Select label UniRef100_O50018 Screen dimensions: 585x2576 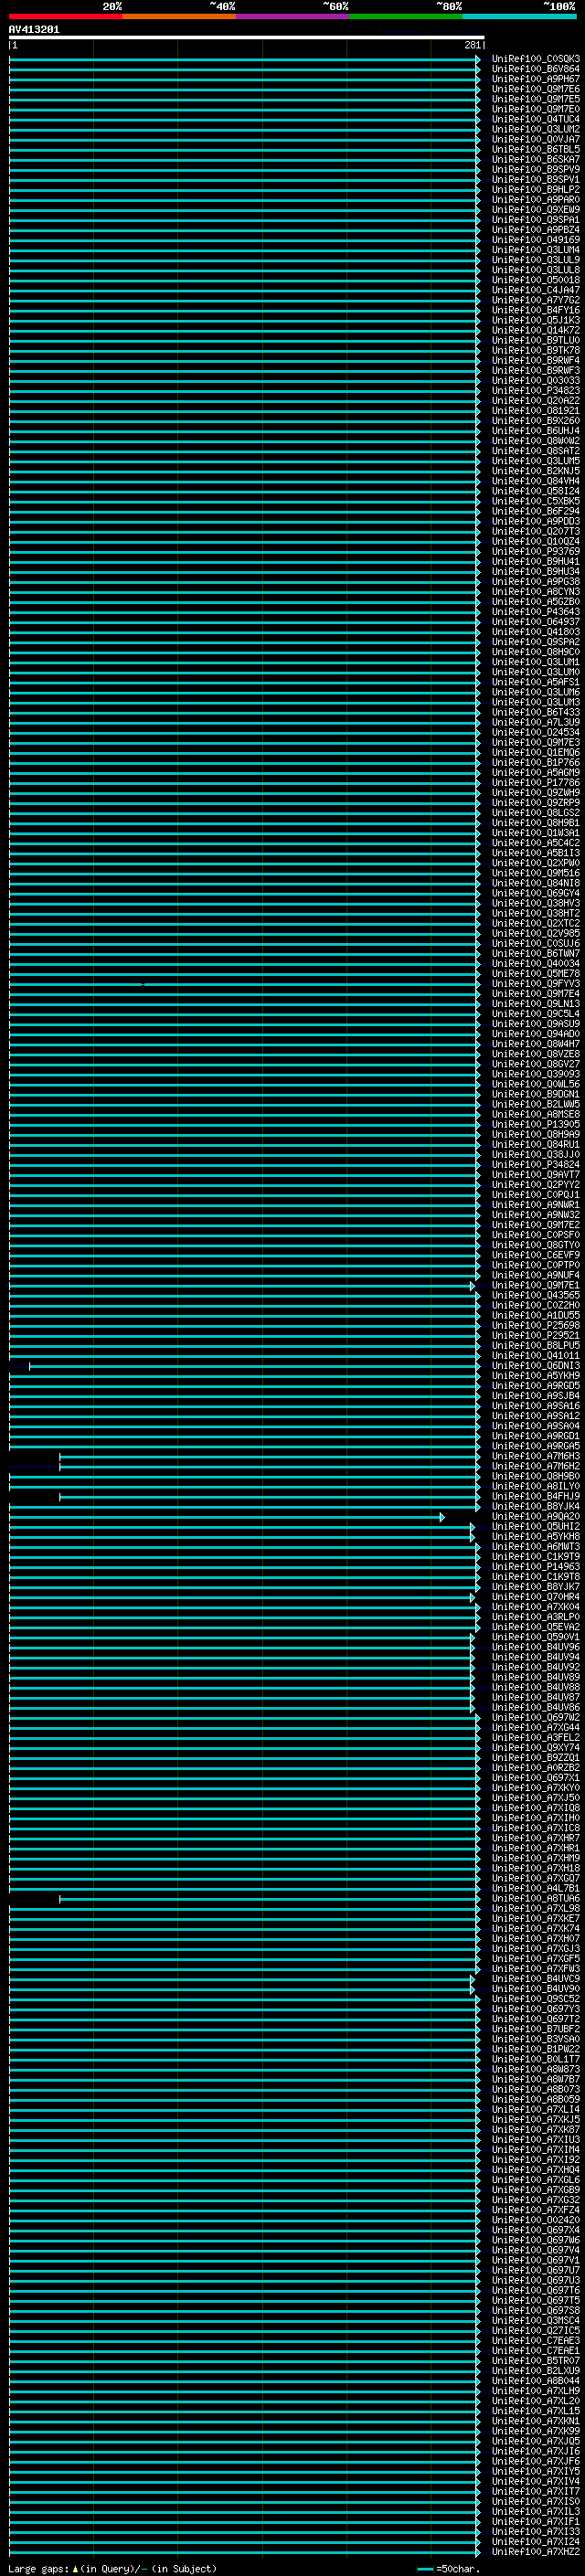(x=536, y=280)
